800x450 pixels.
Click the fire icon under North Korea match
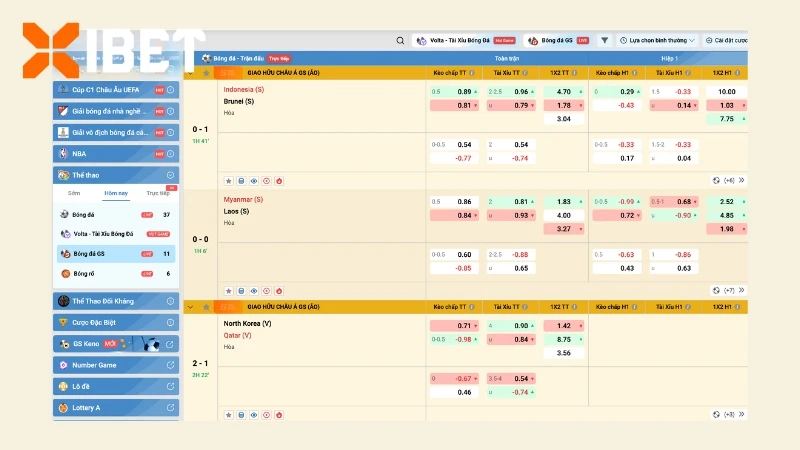tap(279, 415)
